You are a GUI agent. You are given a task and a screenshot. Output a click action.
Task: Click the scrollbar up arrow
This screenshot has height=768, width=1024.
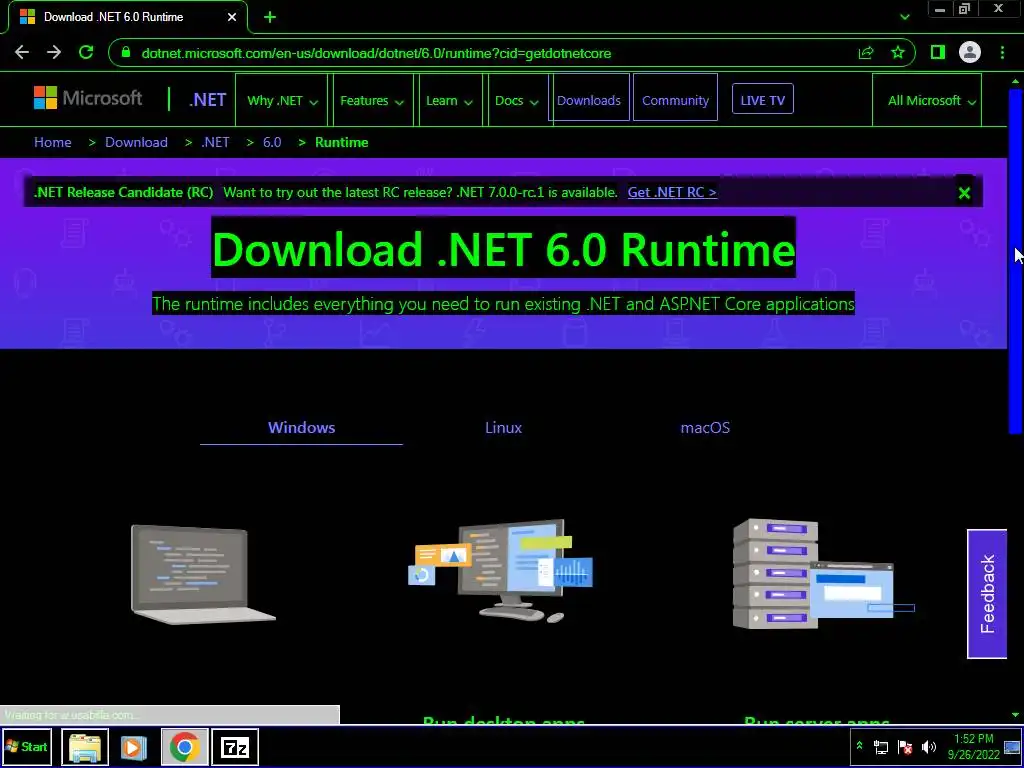1015,81
